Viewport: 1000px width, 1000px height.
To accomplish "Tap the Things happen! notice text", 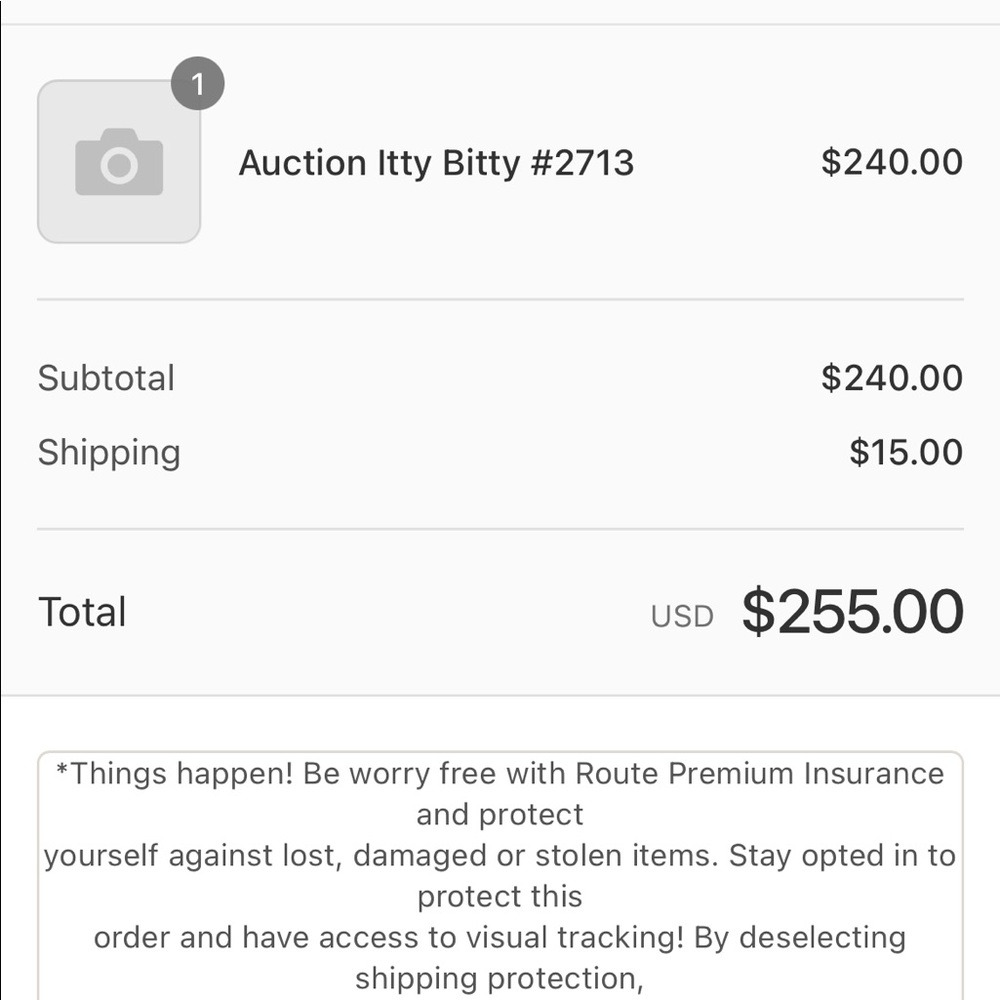I will tap(174, 774).
